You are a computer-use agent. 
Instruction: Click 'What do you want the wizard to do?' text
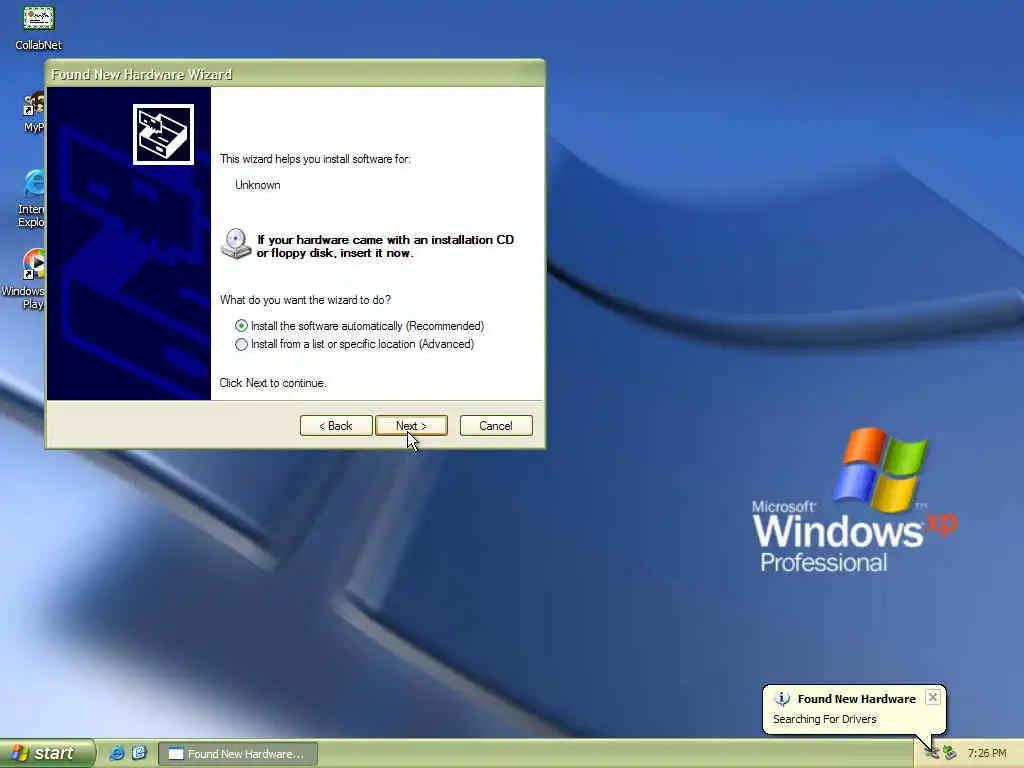(305, 300)
